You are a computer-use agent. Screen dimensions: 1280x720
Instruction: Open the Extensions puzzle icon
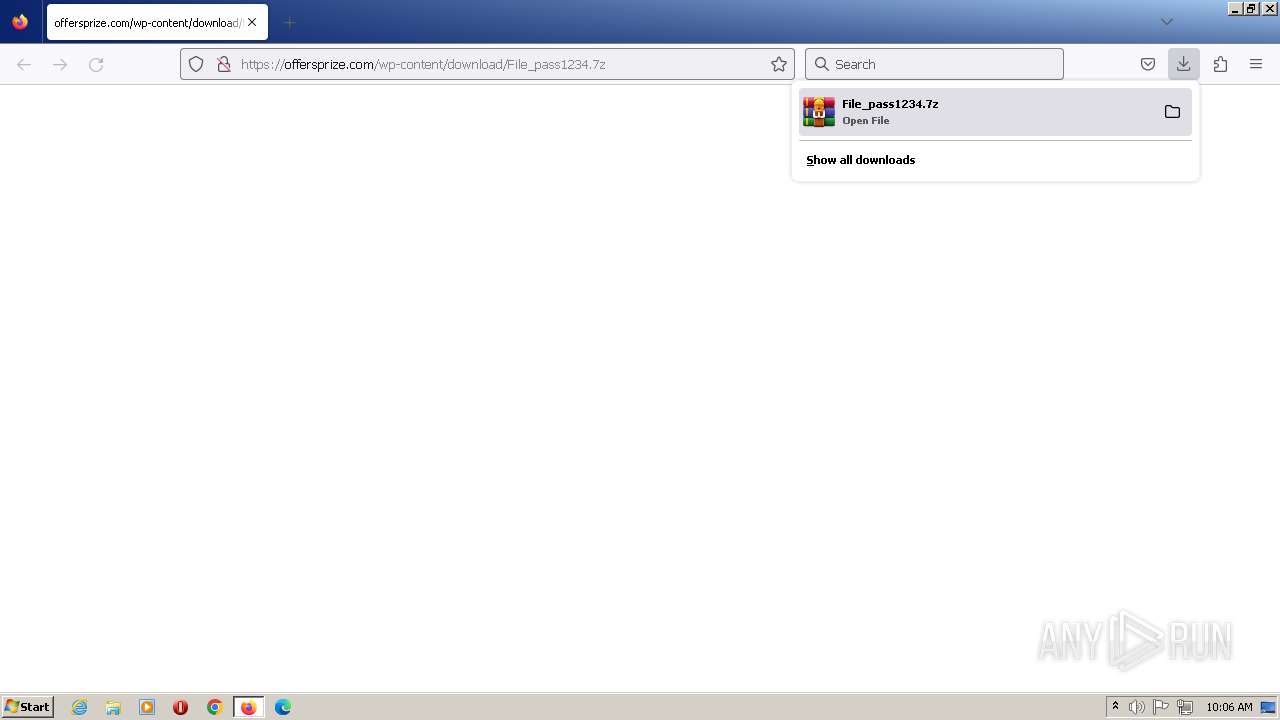(x=1220, y=64)
